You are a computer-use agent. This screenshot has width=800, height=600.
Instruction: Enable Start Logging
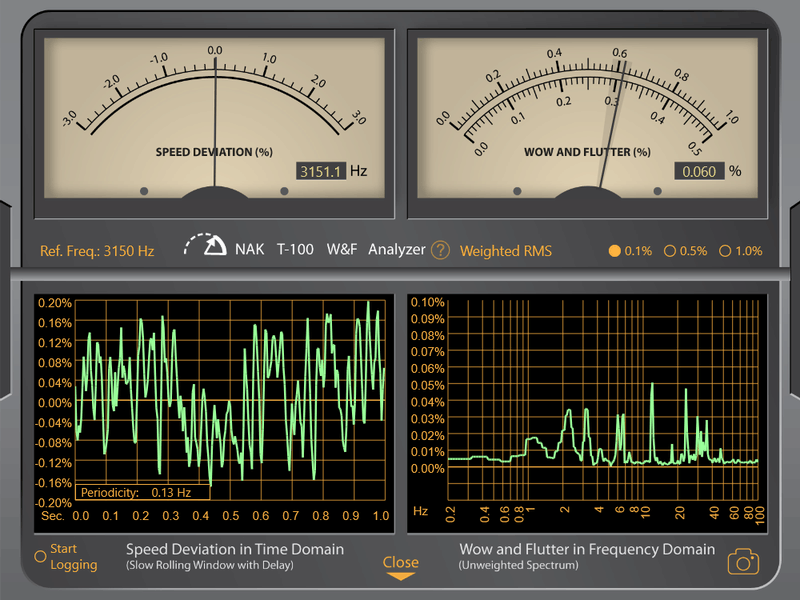[40, 556]
